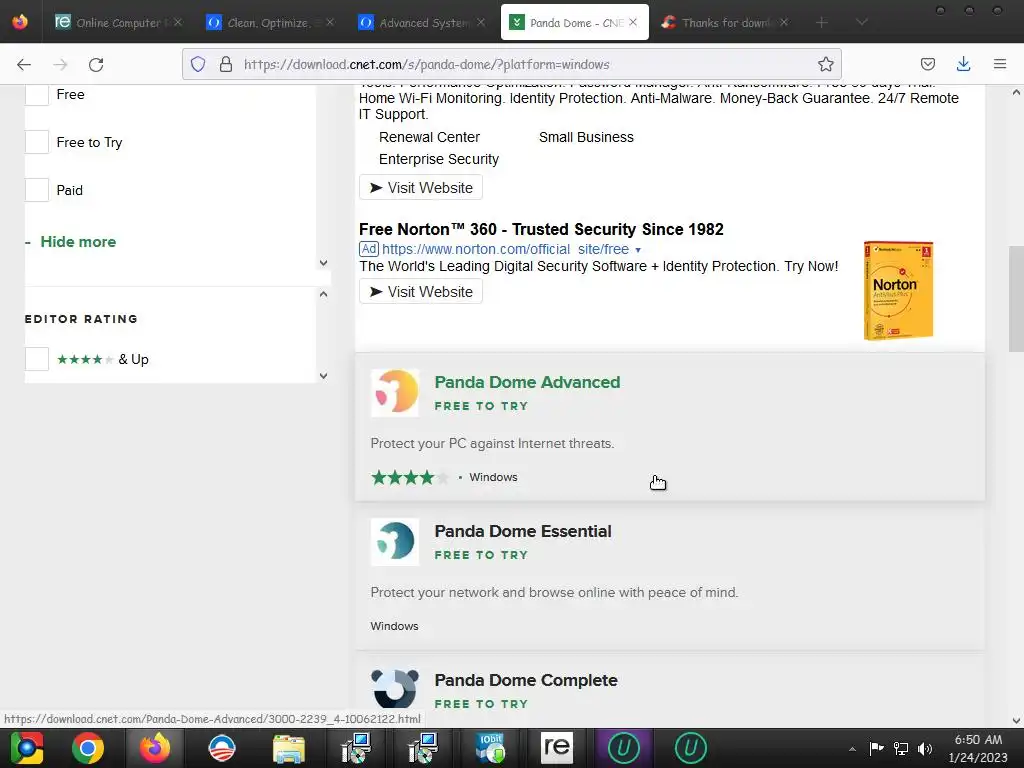Open Panda Dome Complete title link

pyautogui.click(x=526, y=680)
